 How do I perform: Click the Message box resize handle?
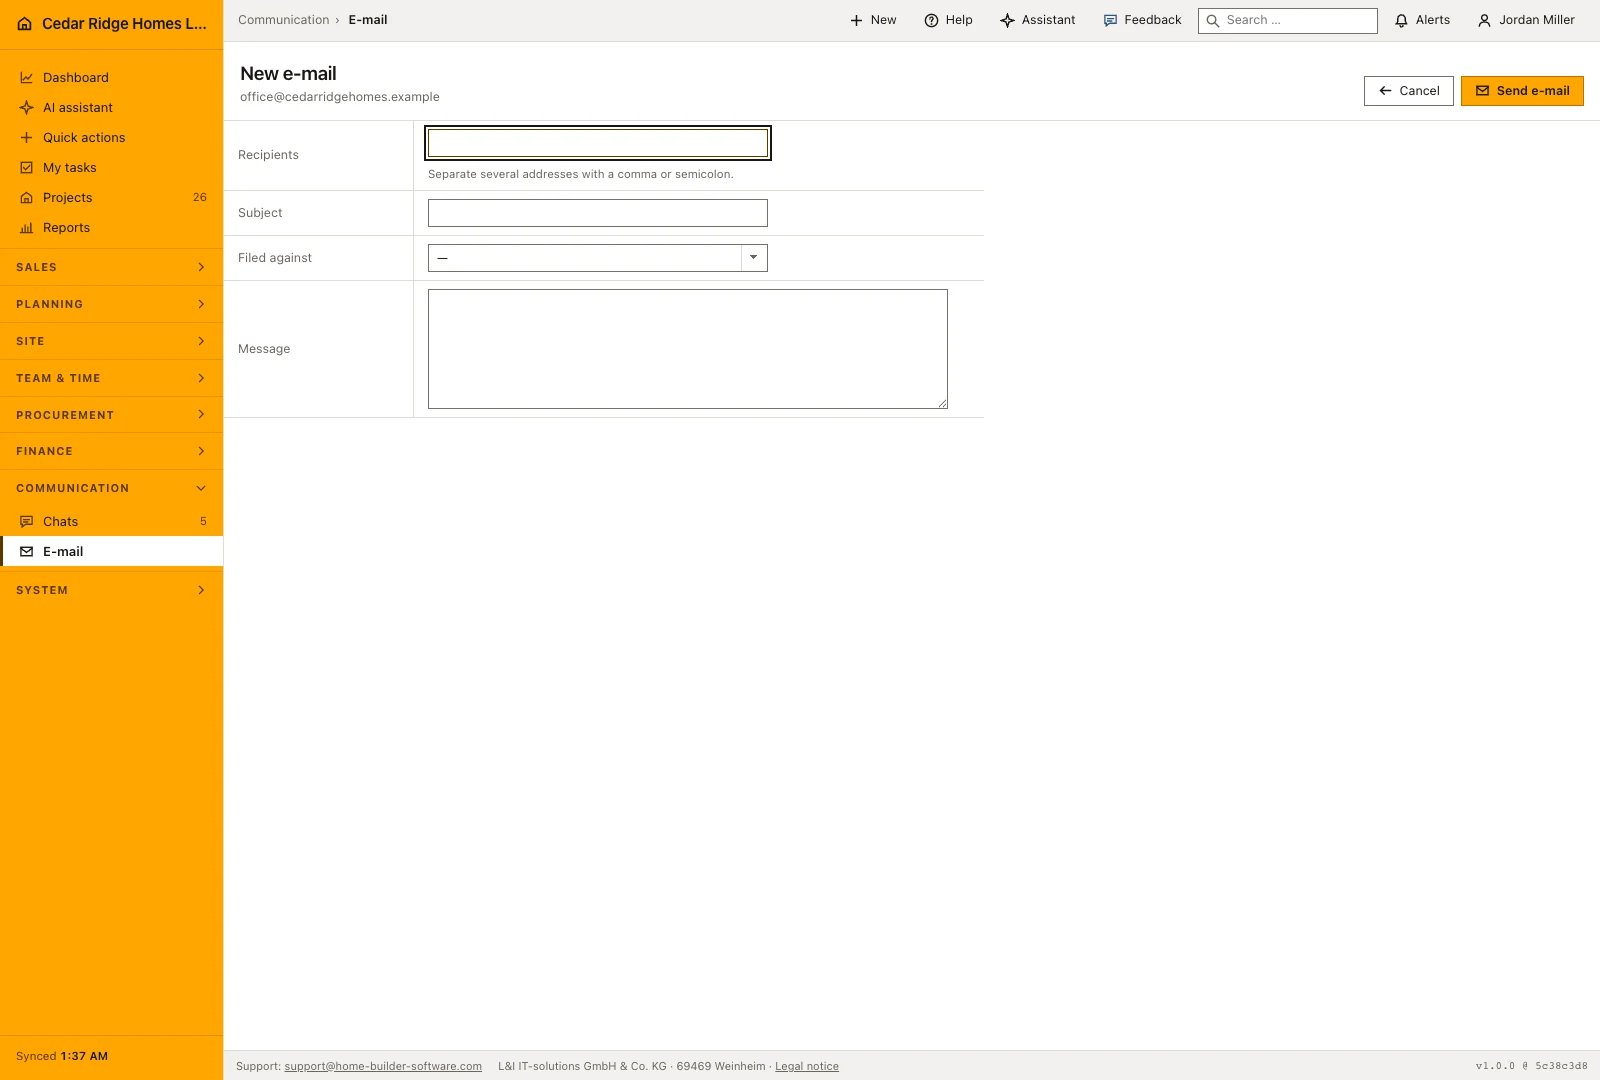point(942,403)
